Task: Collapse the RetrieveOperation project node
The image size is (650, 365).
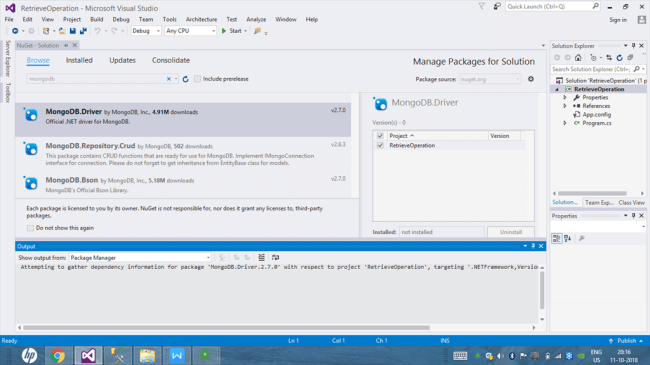Action: point(557,89)
